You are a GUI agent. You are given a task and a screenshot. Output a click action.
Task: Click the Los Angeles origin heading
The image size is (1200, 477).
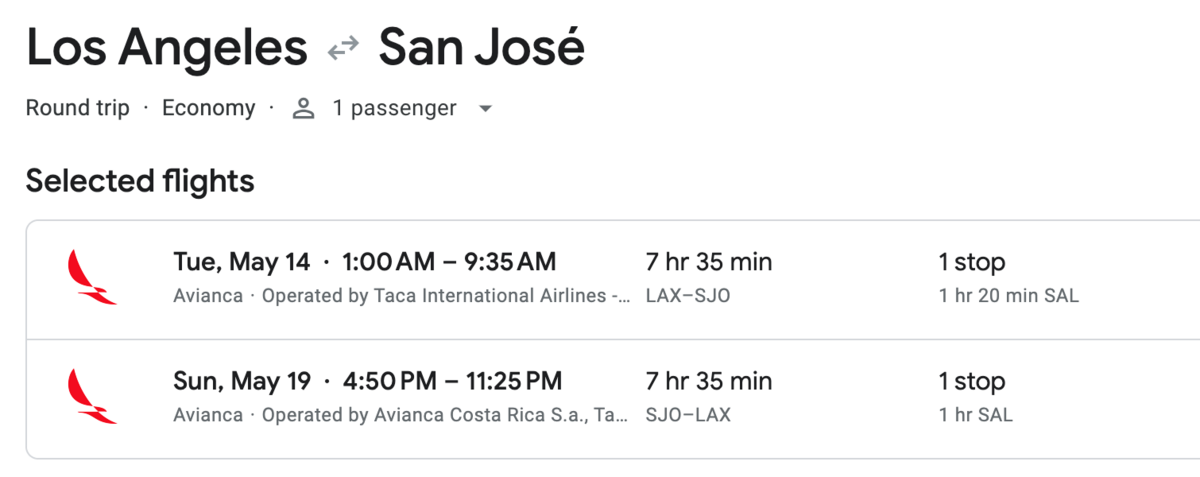point(167,48)
